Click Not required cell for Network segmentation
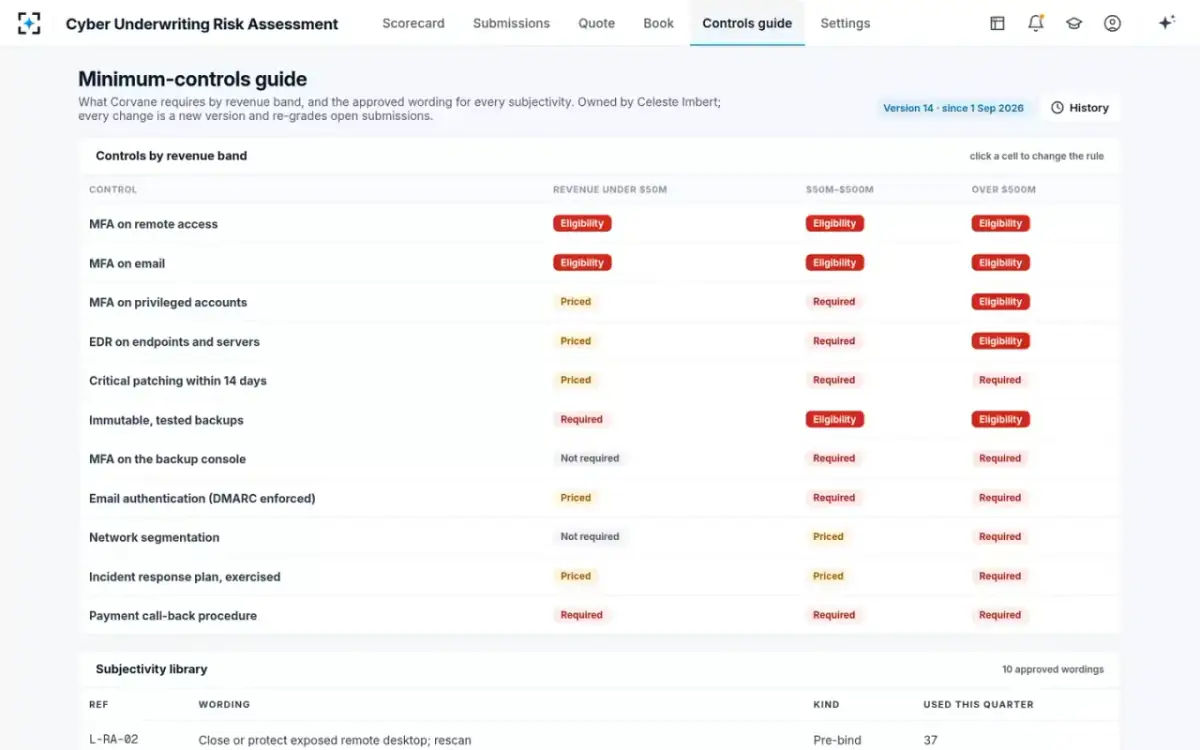The height and width of the screenshot is (750, 1200). click(590, 537)
